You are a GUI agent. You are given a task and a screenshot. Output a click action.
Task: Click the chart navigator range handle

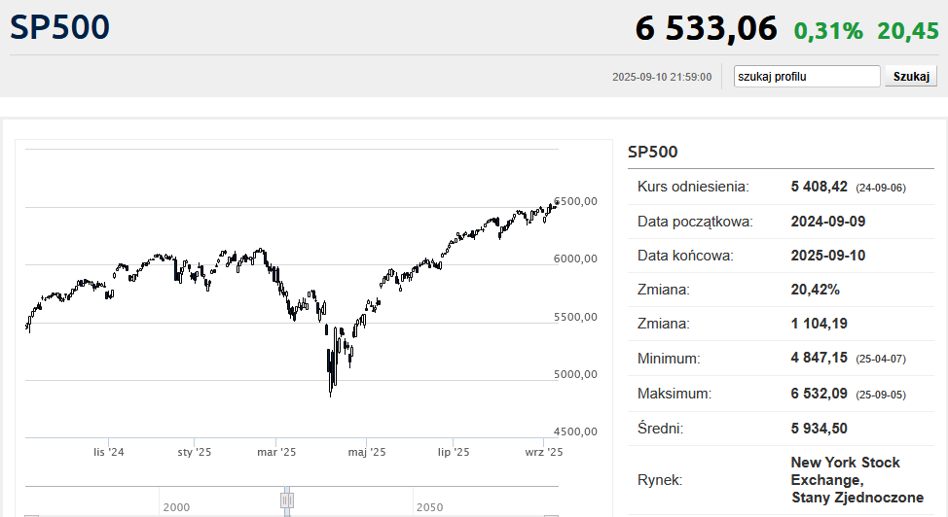click(287, 500)
